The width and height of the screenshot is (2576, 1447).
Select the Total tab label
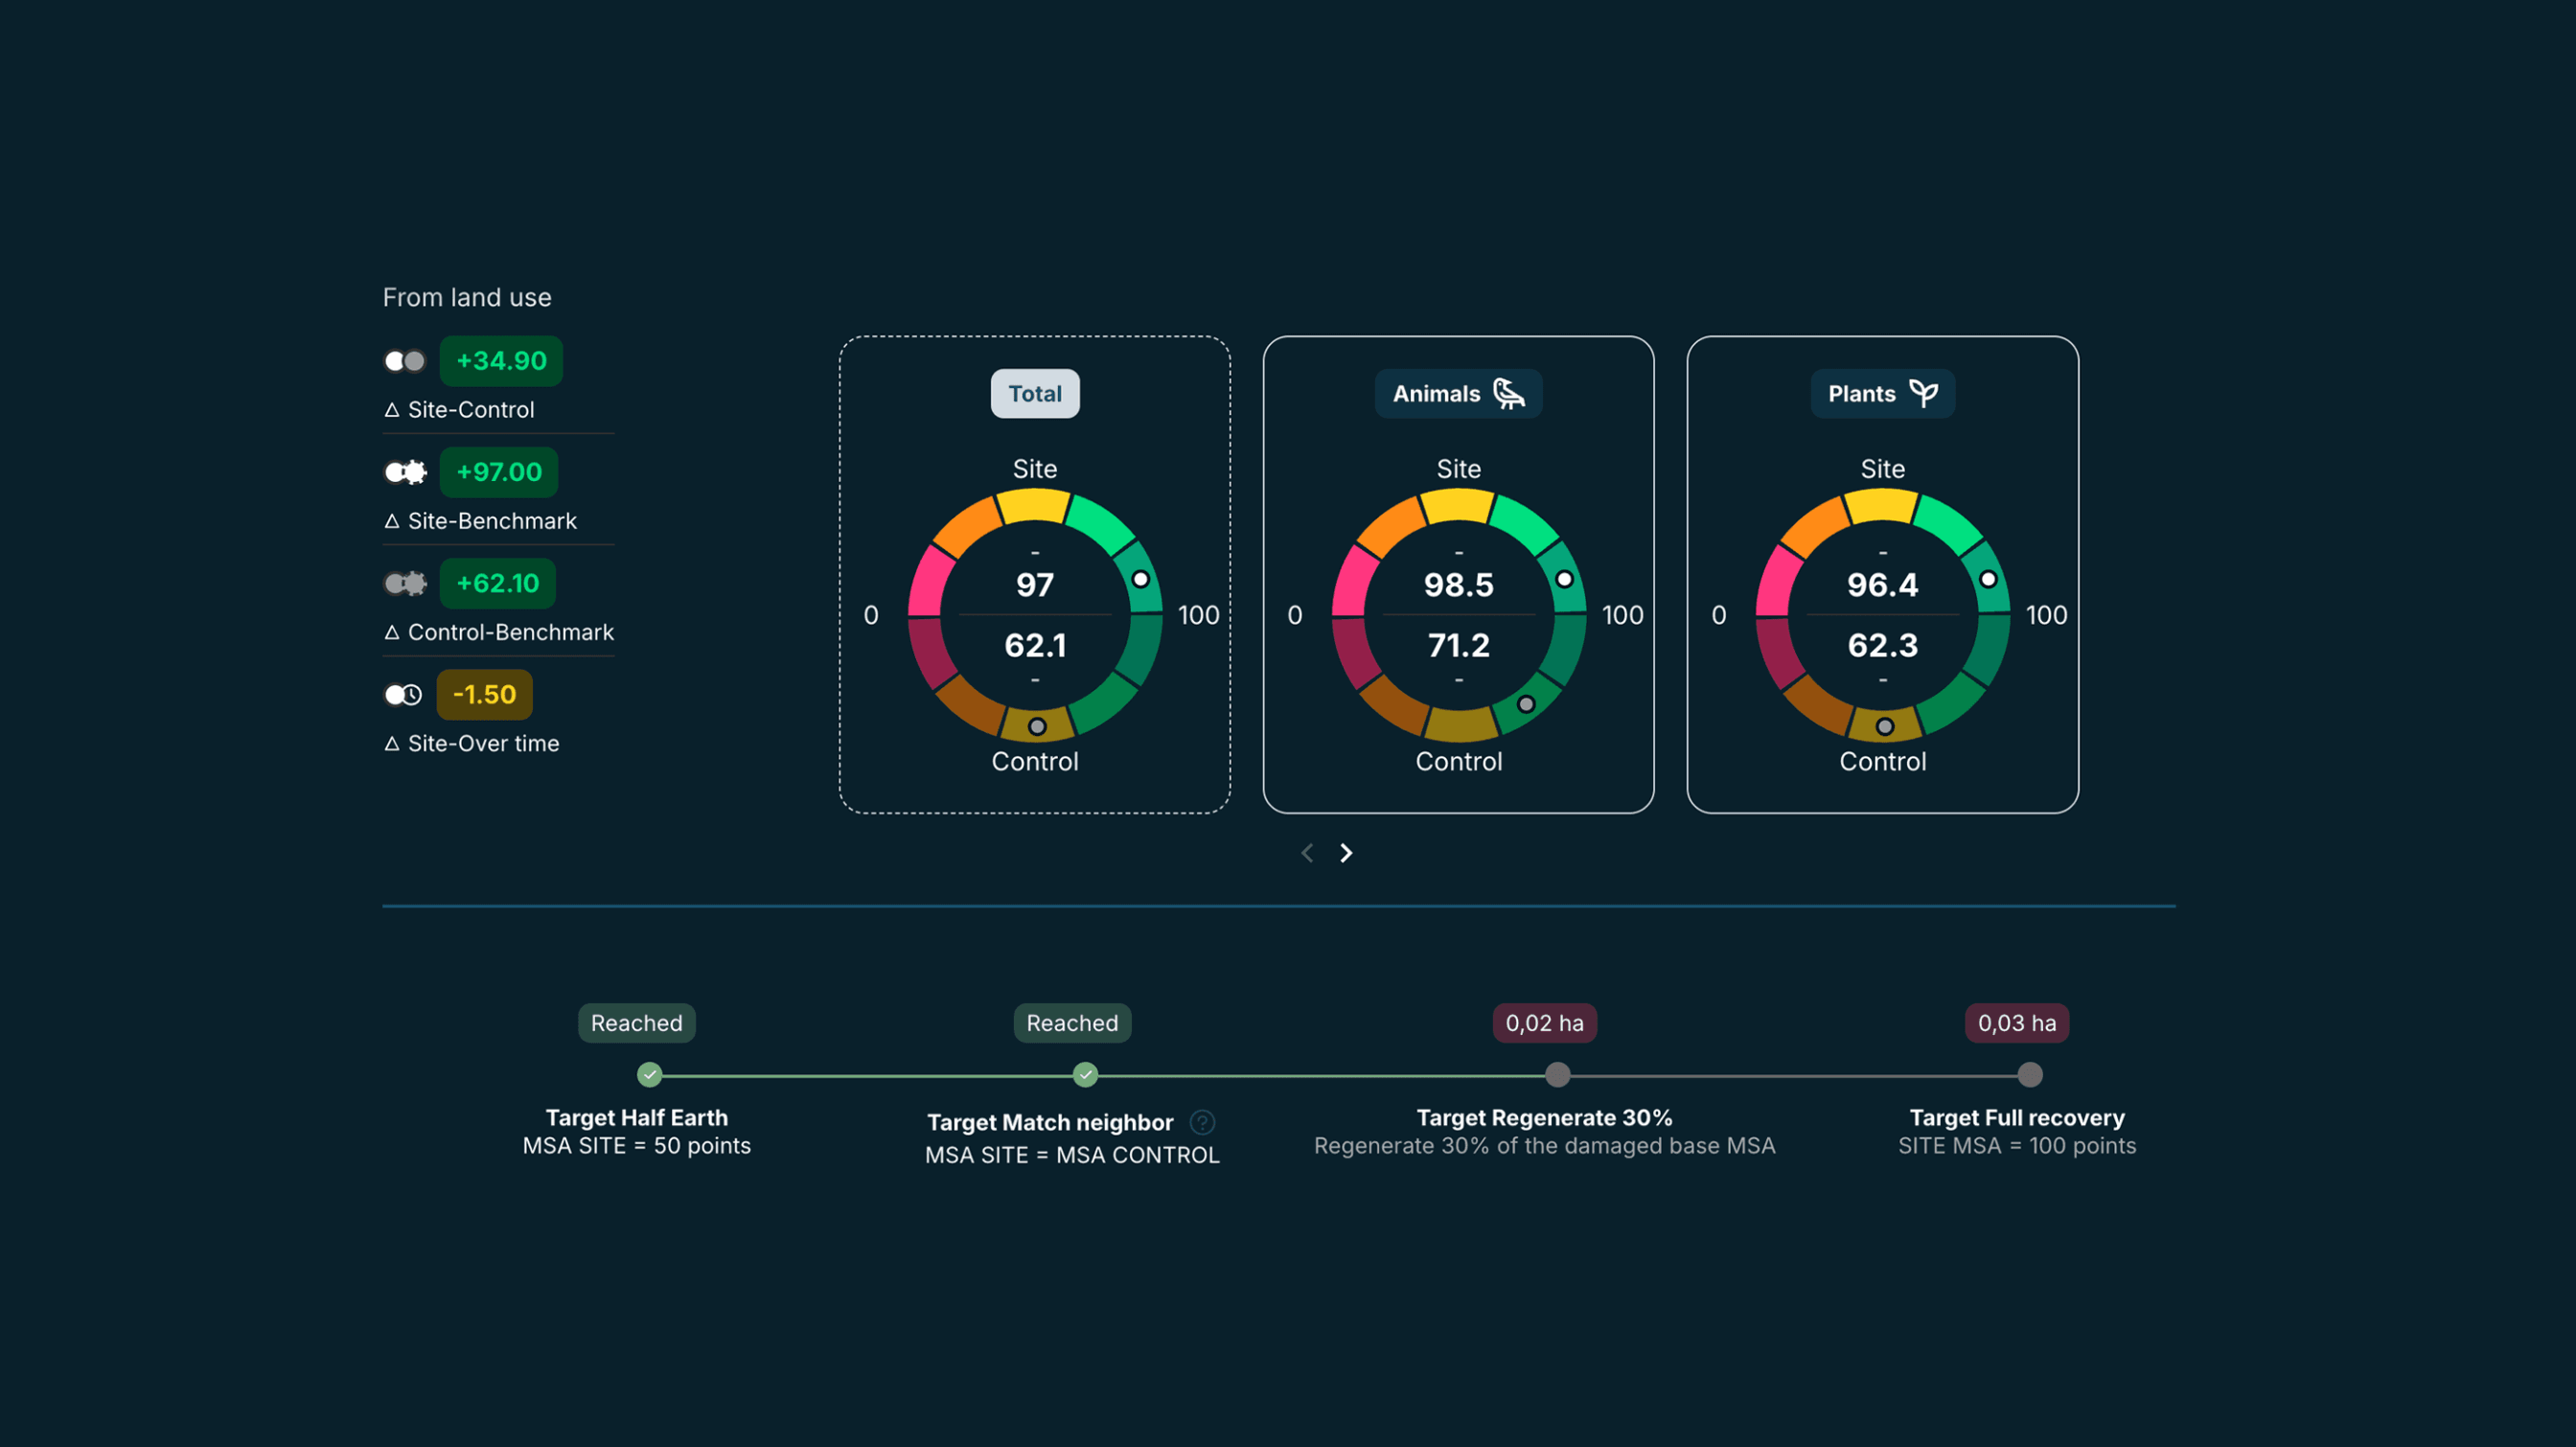tap(1035, 393)
